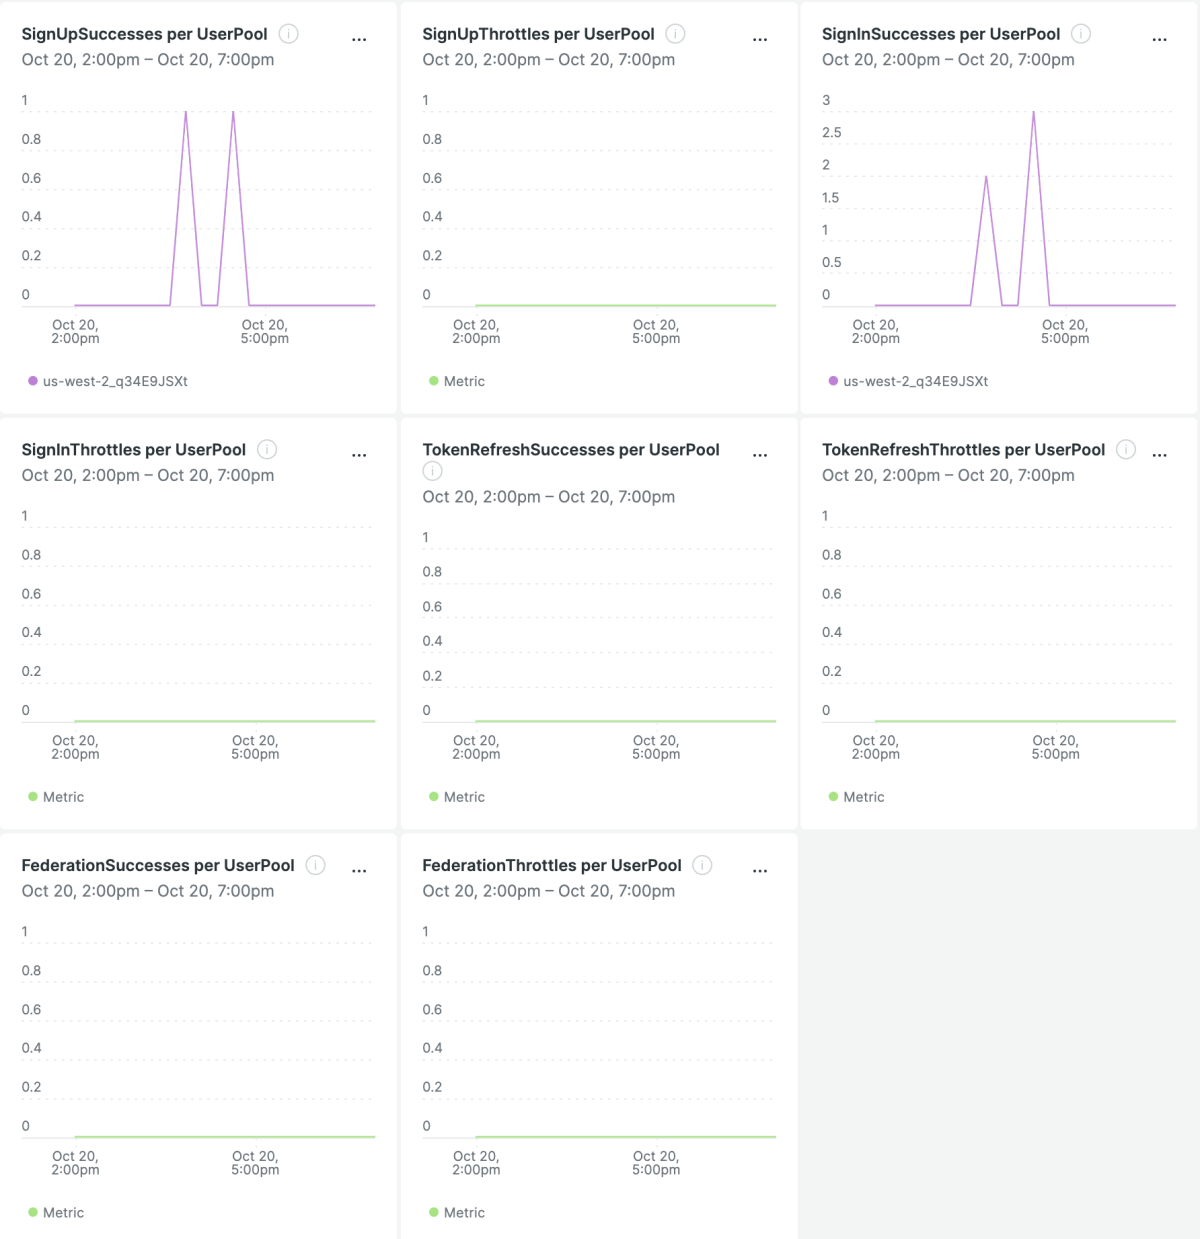
Task: Open ellipsis menu on TokenRefreshSuccesses chart
Action: [x=760, y=455]
